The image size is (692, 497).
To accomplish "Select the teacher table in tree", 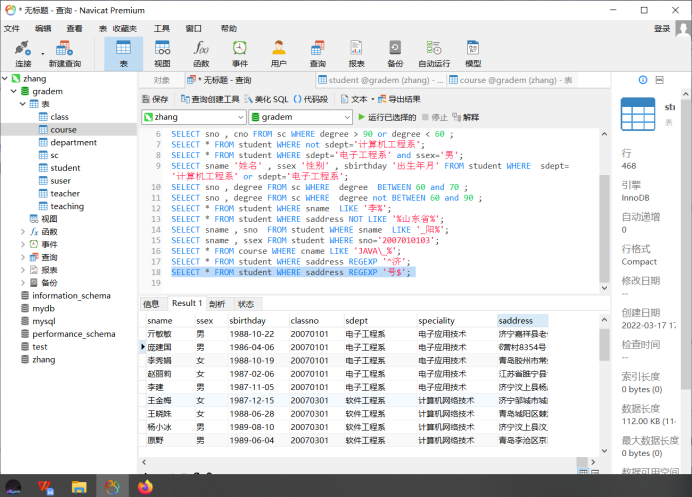I will pyautogui.click(x=65, y=193).
